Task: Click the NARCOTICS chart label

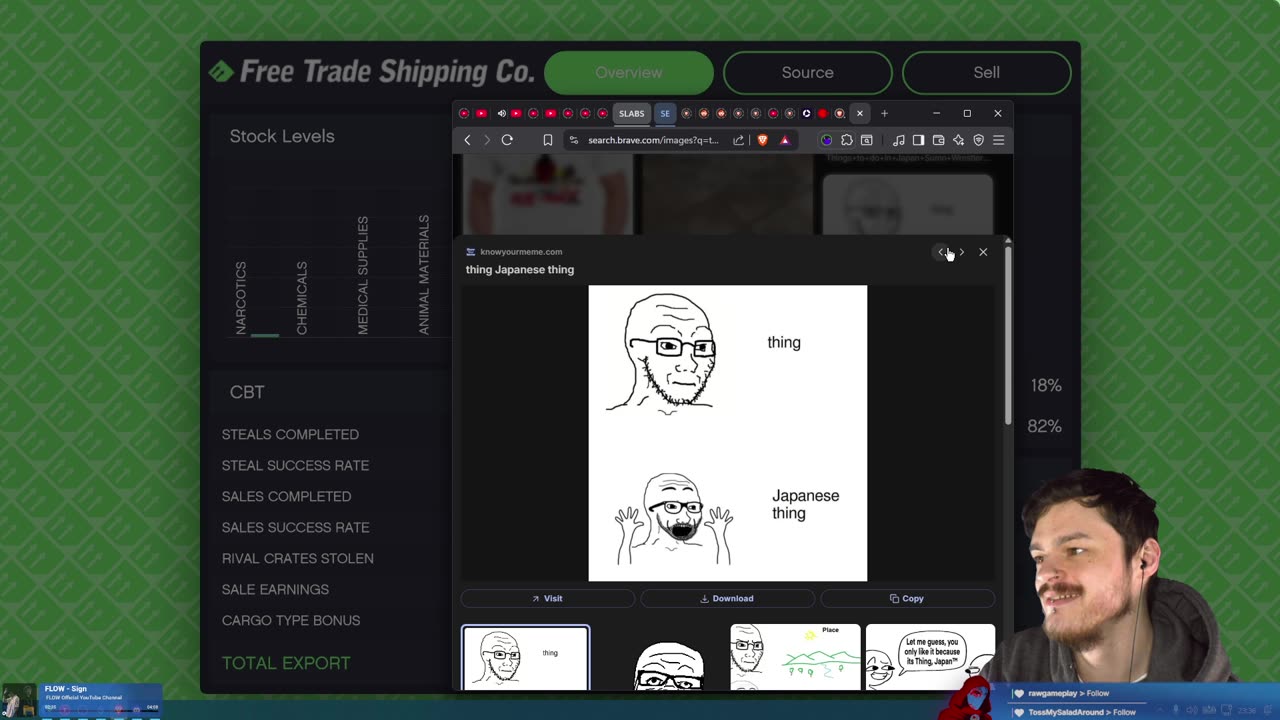Action: (x=241, y=298)
